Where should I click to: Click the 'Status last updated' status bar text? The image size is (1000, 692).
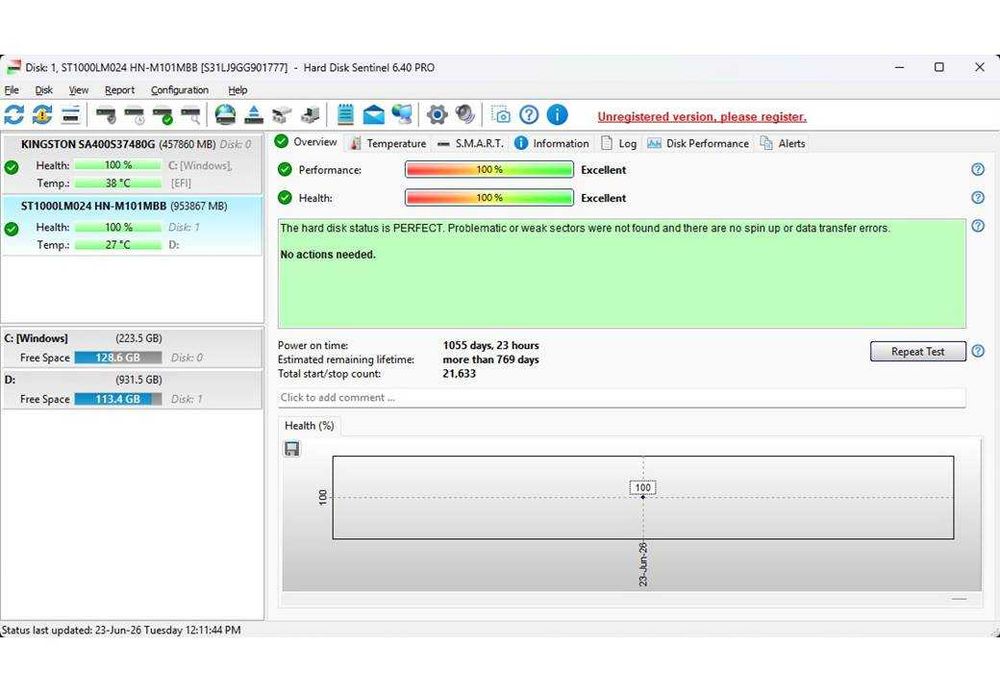point(121,630)
